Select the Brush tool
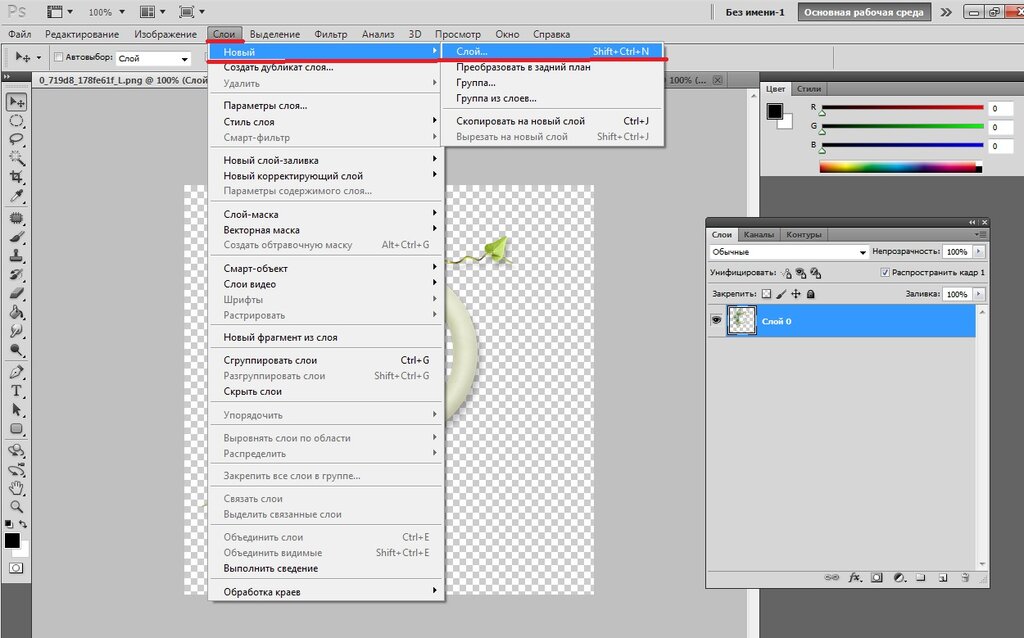 coord(16,237)
